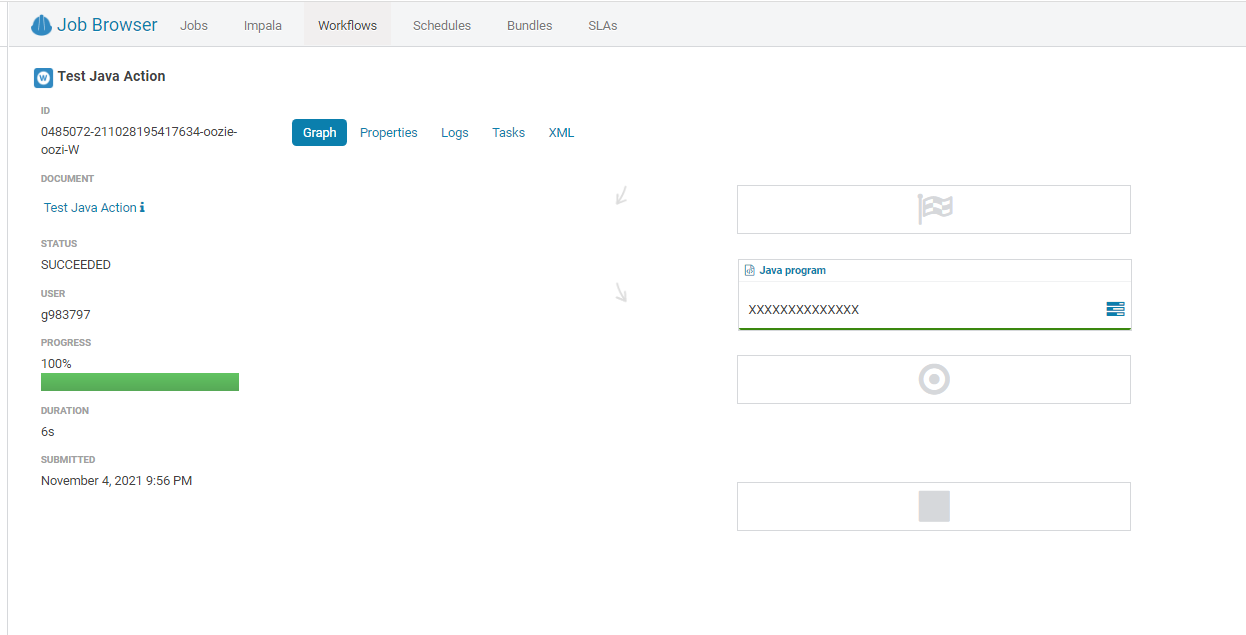Image resolution: width=1246 pixels, height=635 pixels.
Task: Open the info icon next to Test Java Action
Action: pyautogui.click(x=144, y=207)
